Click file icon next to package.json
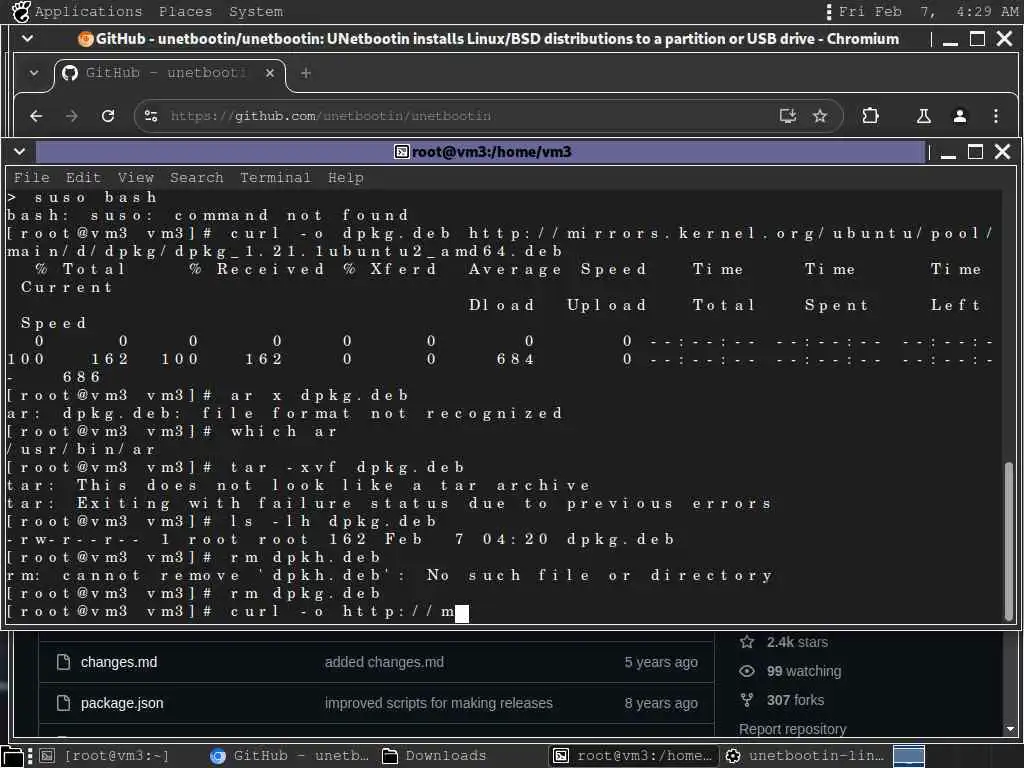The height and width of the screenshot is (768, 1024). click(63, 703)
